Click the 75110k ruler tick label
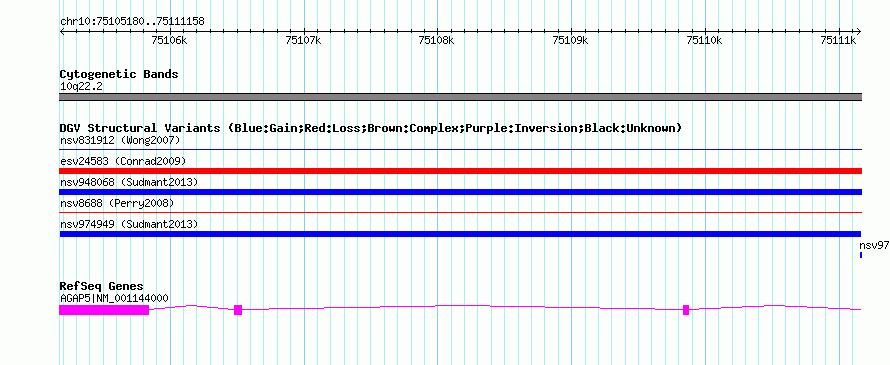Image resolution: width=890 pixels, height=365 pixels. click(704, 40)
